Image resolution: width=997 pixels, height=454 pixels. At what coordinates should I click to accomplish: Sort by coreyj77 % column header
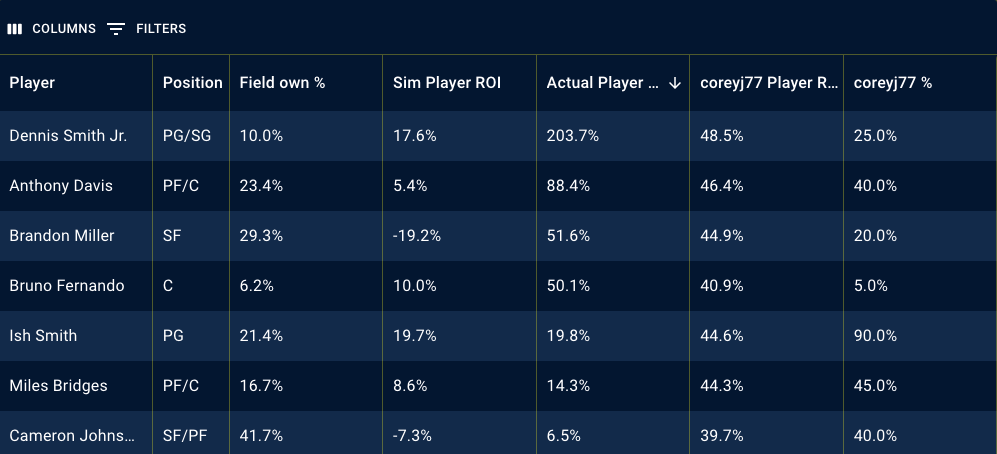click(893, 83)
